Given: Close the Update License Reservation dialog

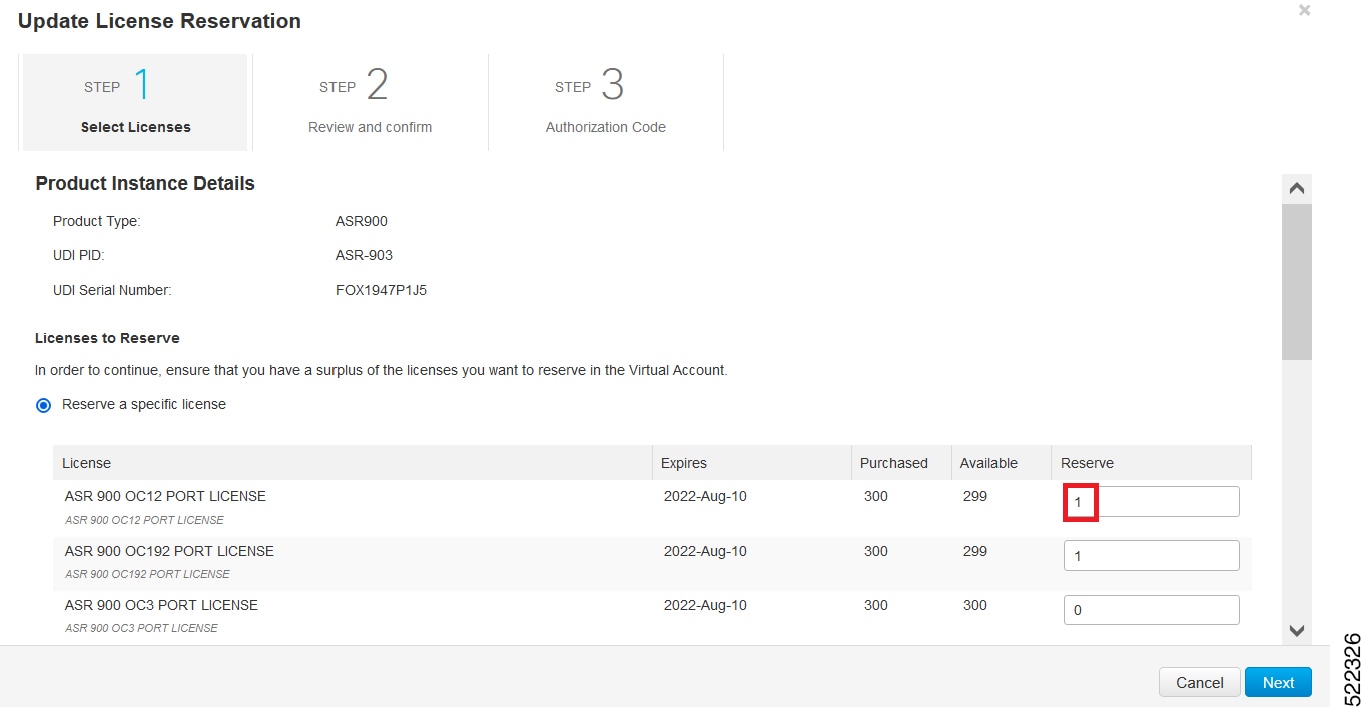Looking at the screenshot, I should (x=1304, y=10).
